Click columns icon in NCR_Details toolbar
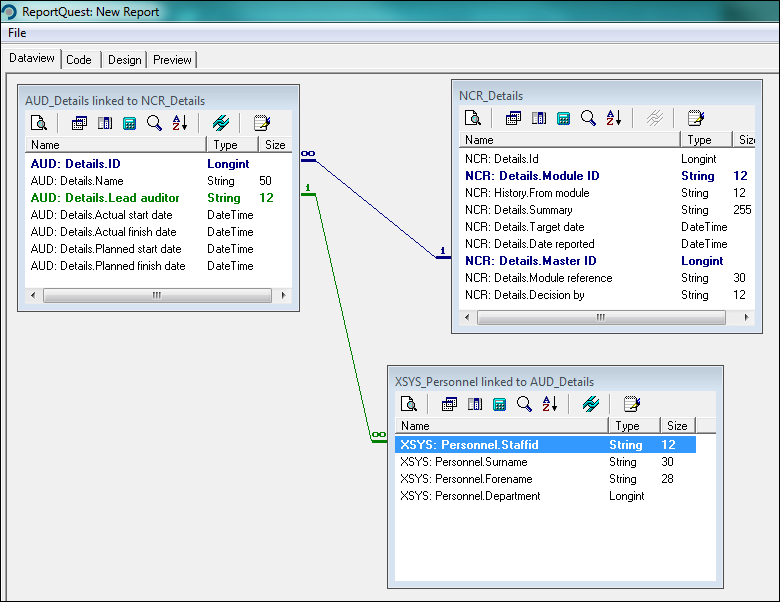Viewport: 780px width, 602px height. (x=539, y=118)
